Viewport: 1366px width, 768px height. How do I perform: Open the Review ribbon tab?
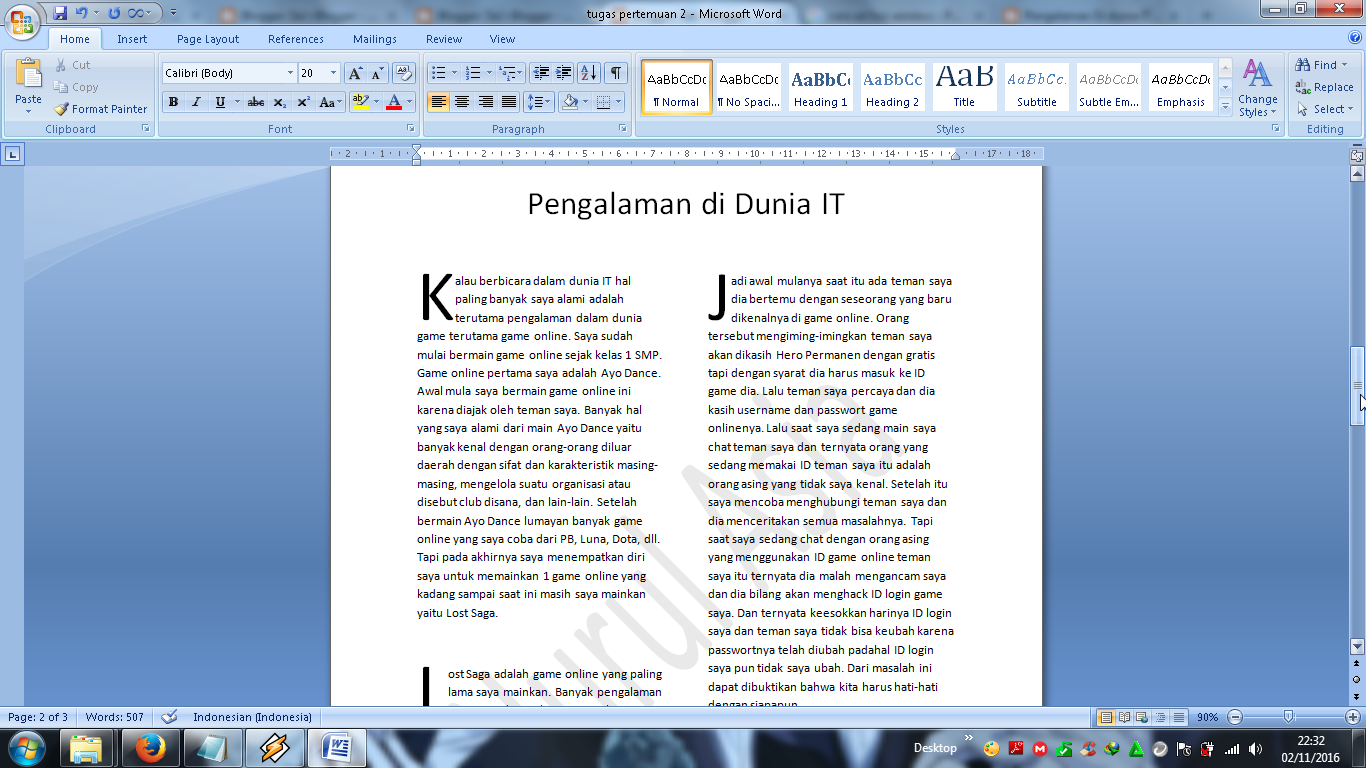(x=443, y=39)
